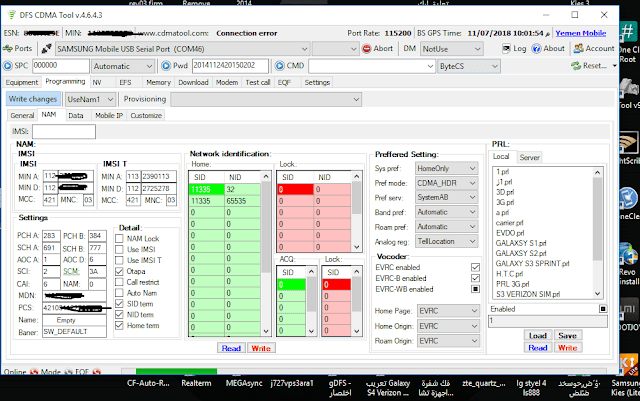
Task: Switch to the Mobile IP sub-tab
Action: pos(109,116)
